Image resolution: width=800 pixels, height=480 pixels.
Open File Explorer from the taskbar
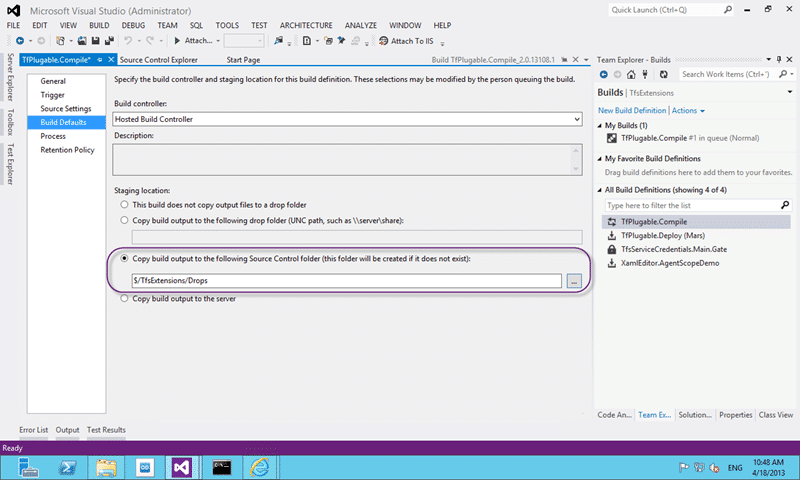pyautogui.click(x=106, y=467)
